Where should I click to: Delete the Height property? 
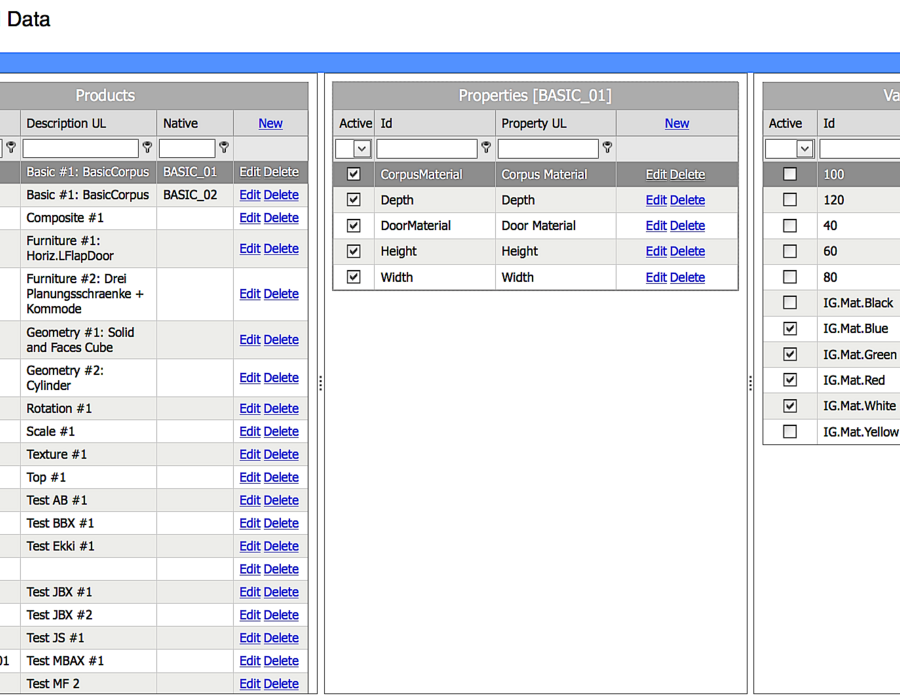pyautogui.click(x=688, y=251)
